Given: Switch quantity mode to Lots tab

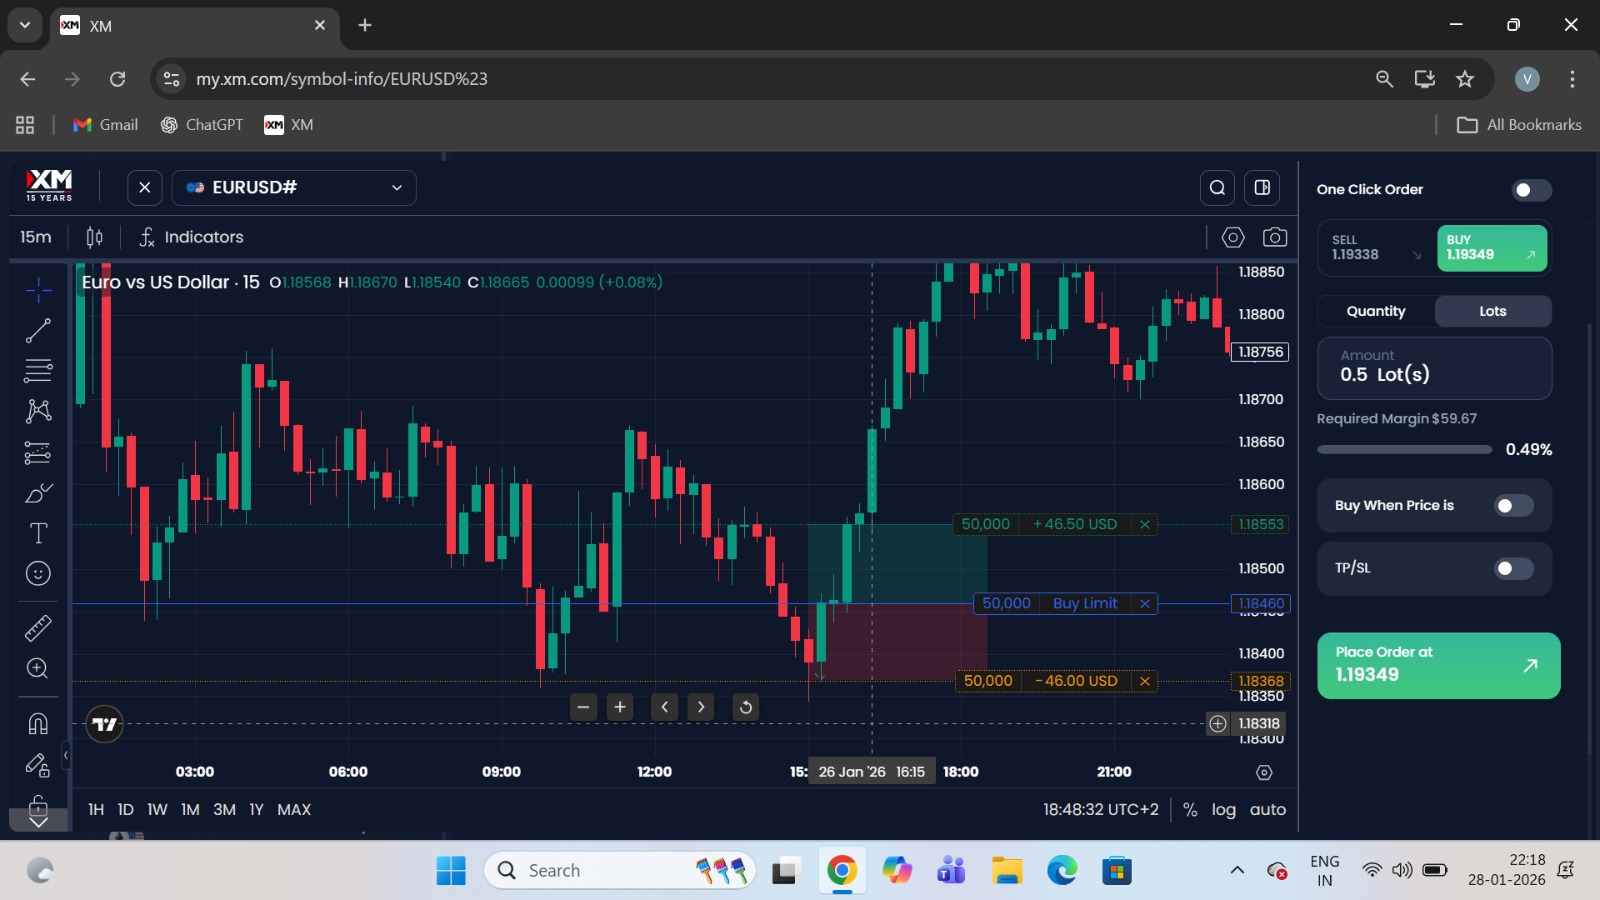Looking at the screenshot, I should [1491, 311].
